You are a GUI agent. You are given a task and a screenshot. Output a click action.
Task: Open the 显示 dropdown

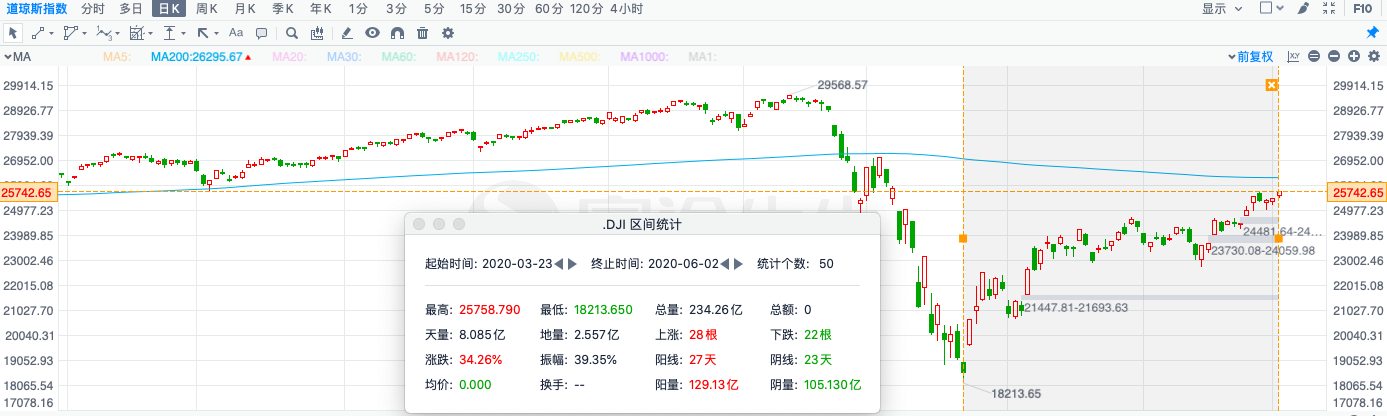pyautogui.click(x=1222, y=8)
